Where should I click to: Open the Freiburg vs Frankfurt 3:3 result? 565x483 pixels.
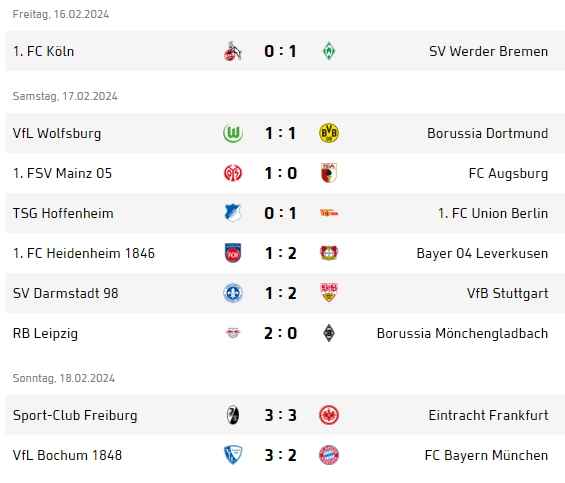280,415
